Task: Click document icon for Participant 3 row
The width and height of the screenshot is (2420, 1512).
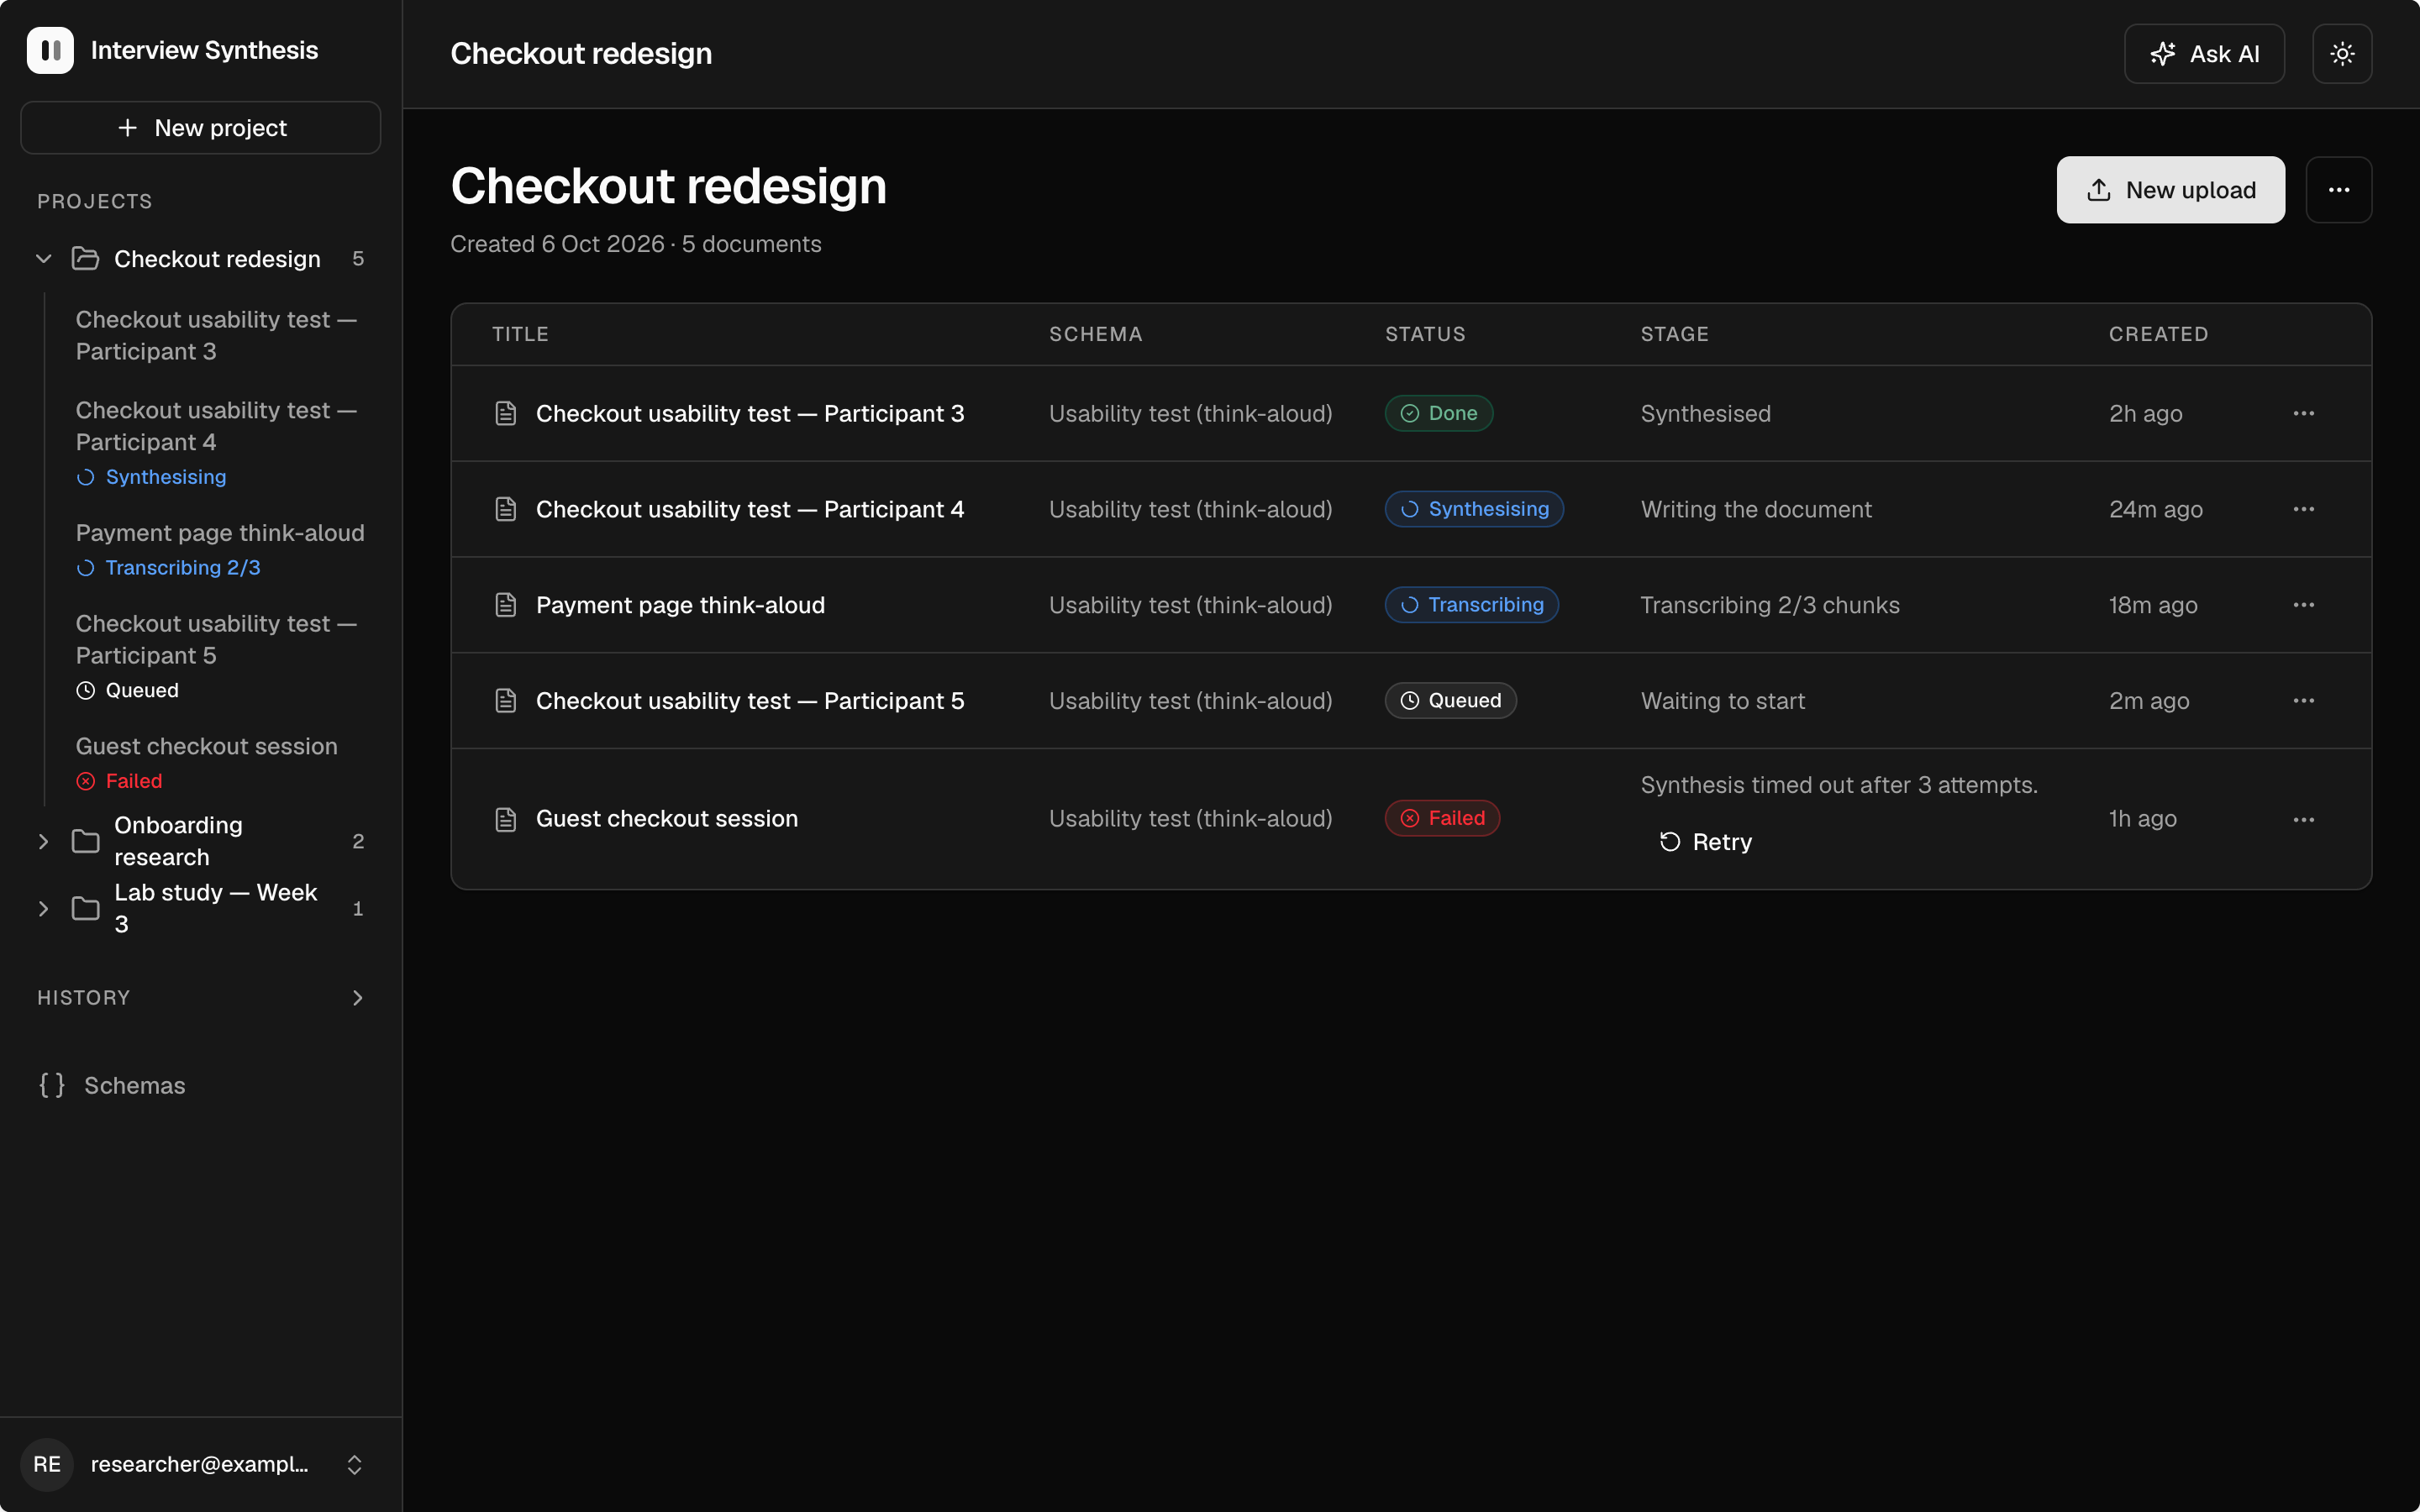Action: (x=506, y=413)
